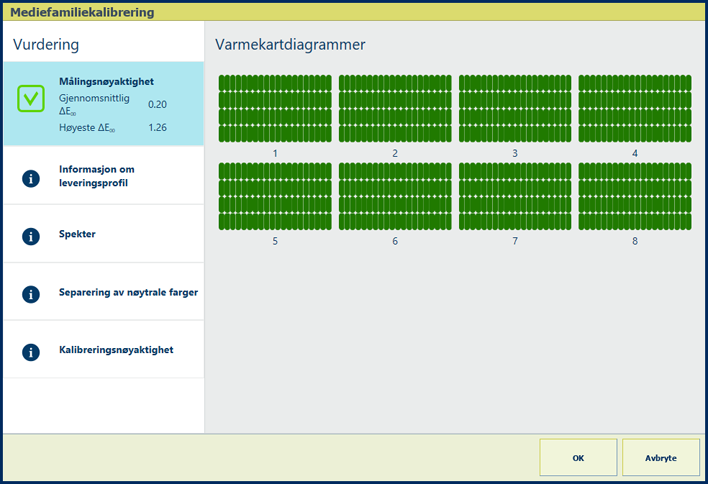Screen dimensions: 708x484
Task: Click the Mediefamiliekalibrering title bar text
Action: [x=82, y=12]
